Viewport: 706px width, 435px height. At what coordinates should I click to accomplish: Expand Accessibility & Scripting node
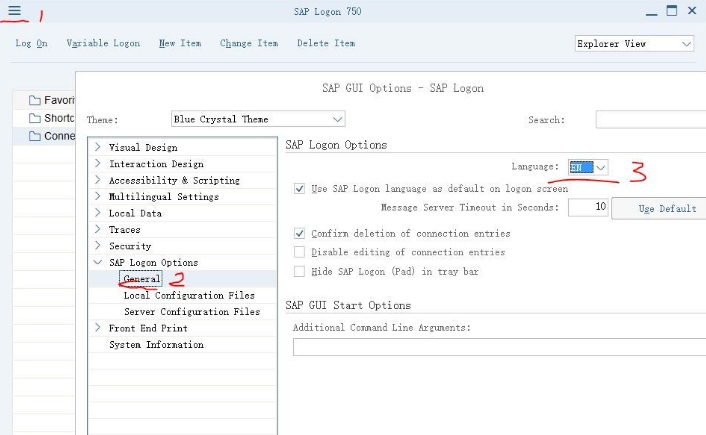[98, 180]
